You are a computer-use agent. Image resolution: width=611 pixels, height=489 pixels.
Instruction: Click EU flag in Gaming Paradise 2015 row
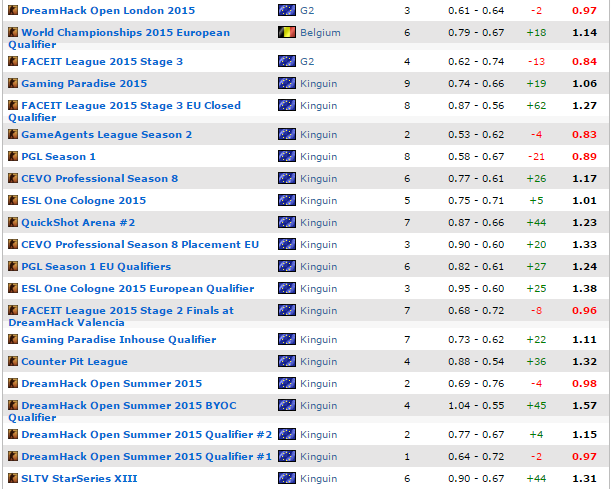point(287,83)
